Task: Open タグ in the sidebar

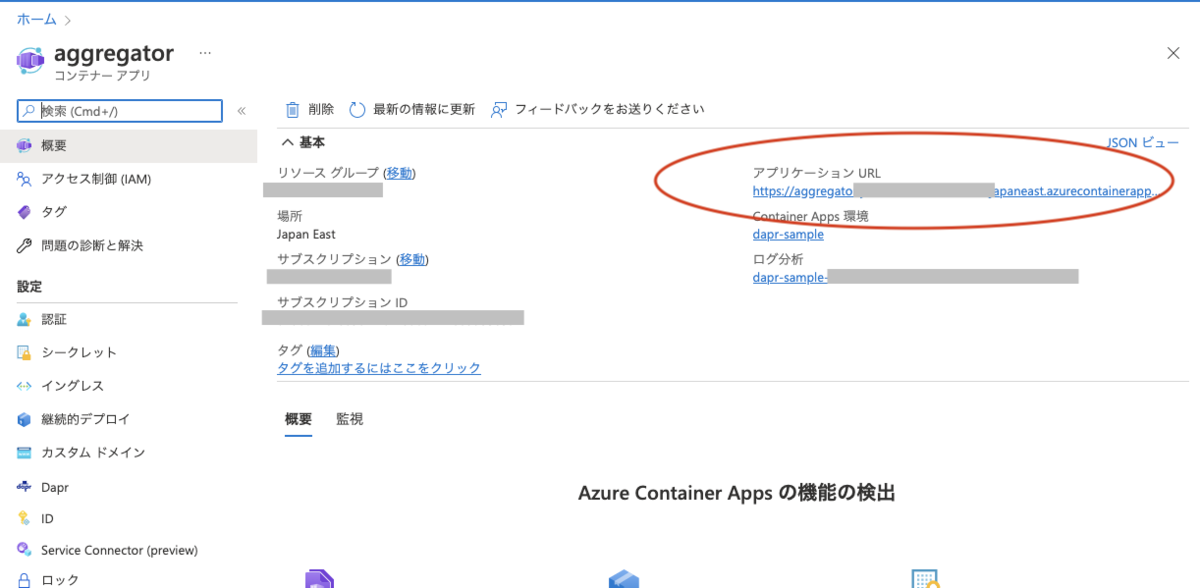Action: (x=54, y=212)
